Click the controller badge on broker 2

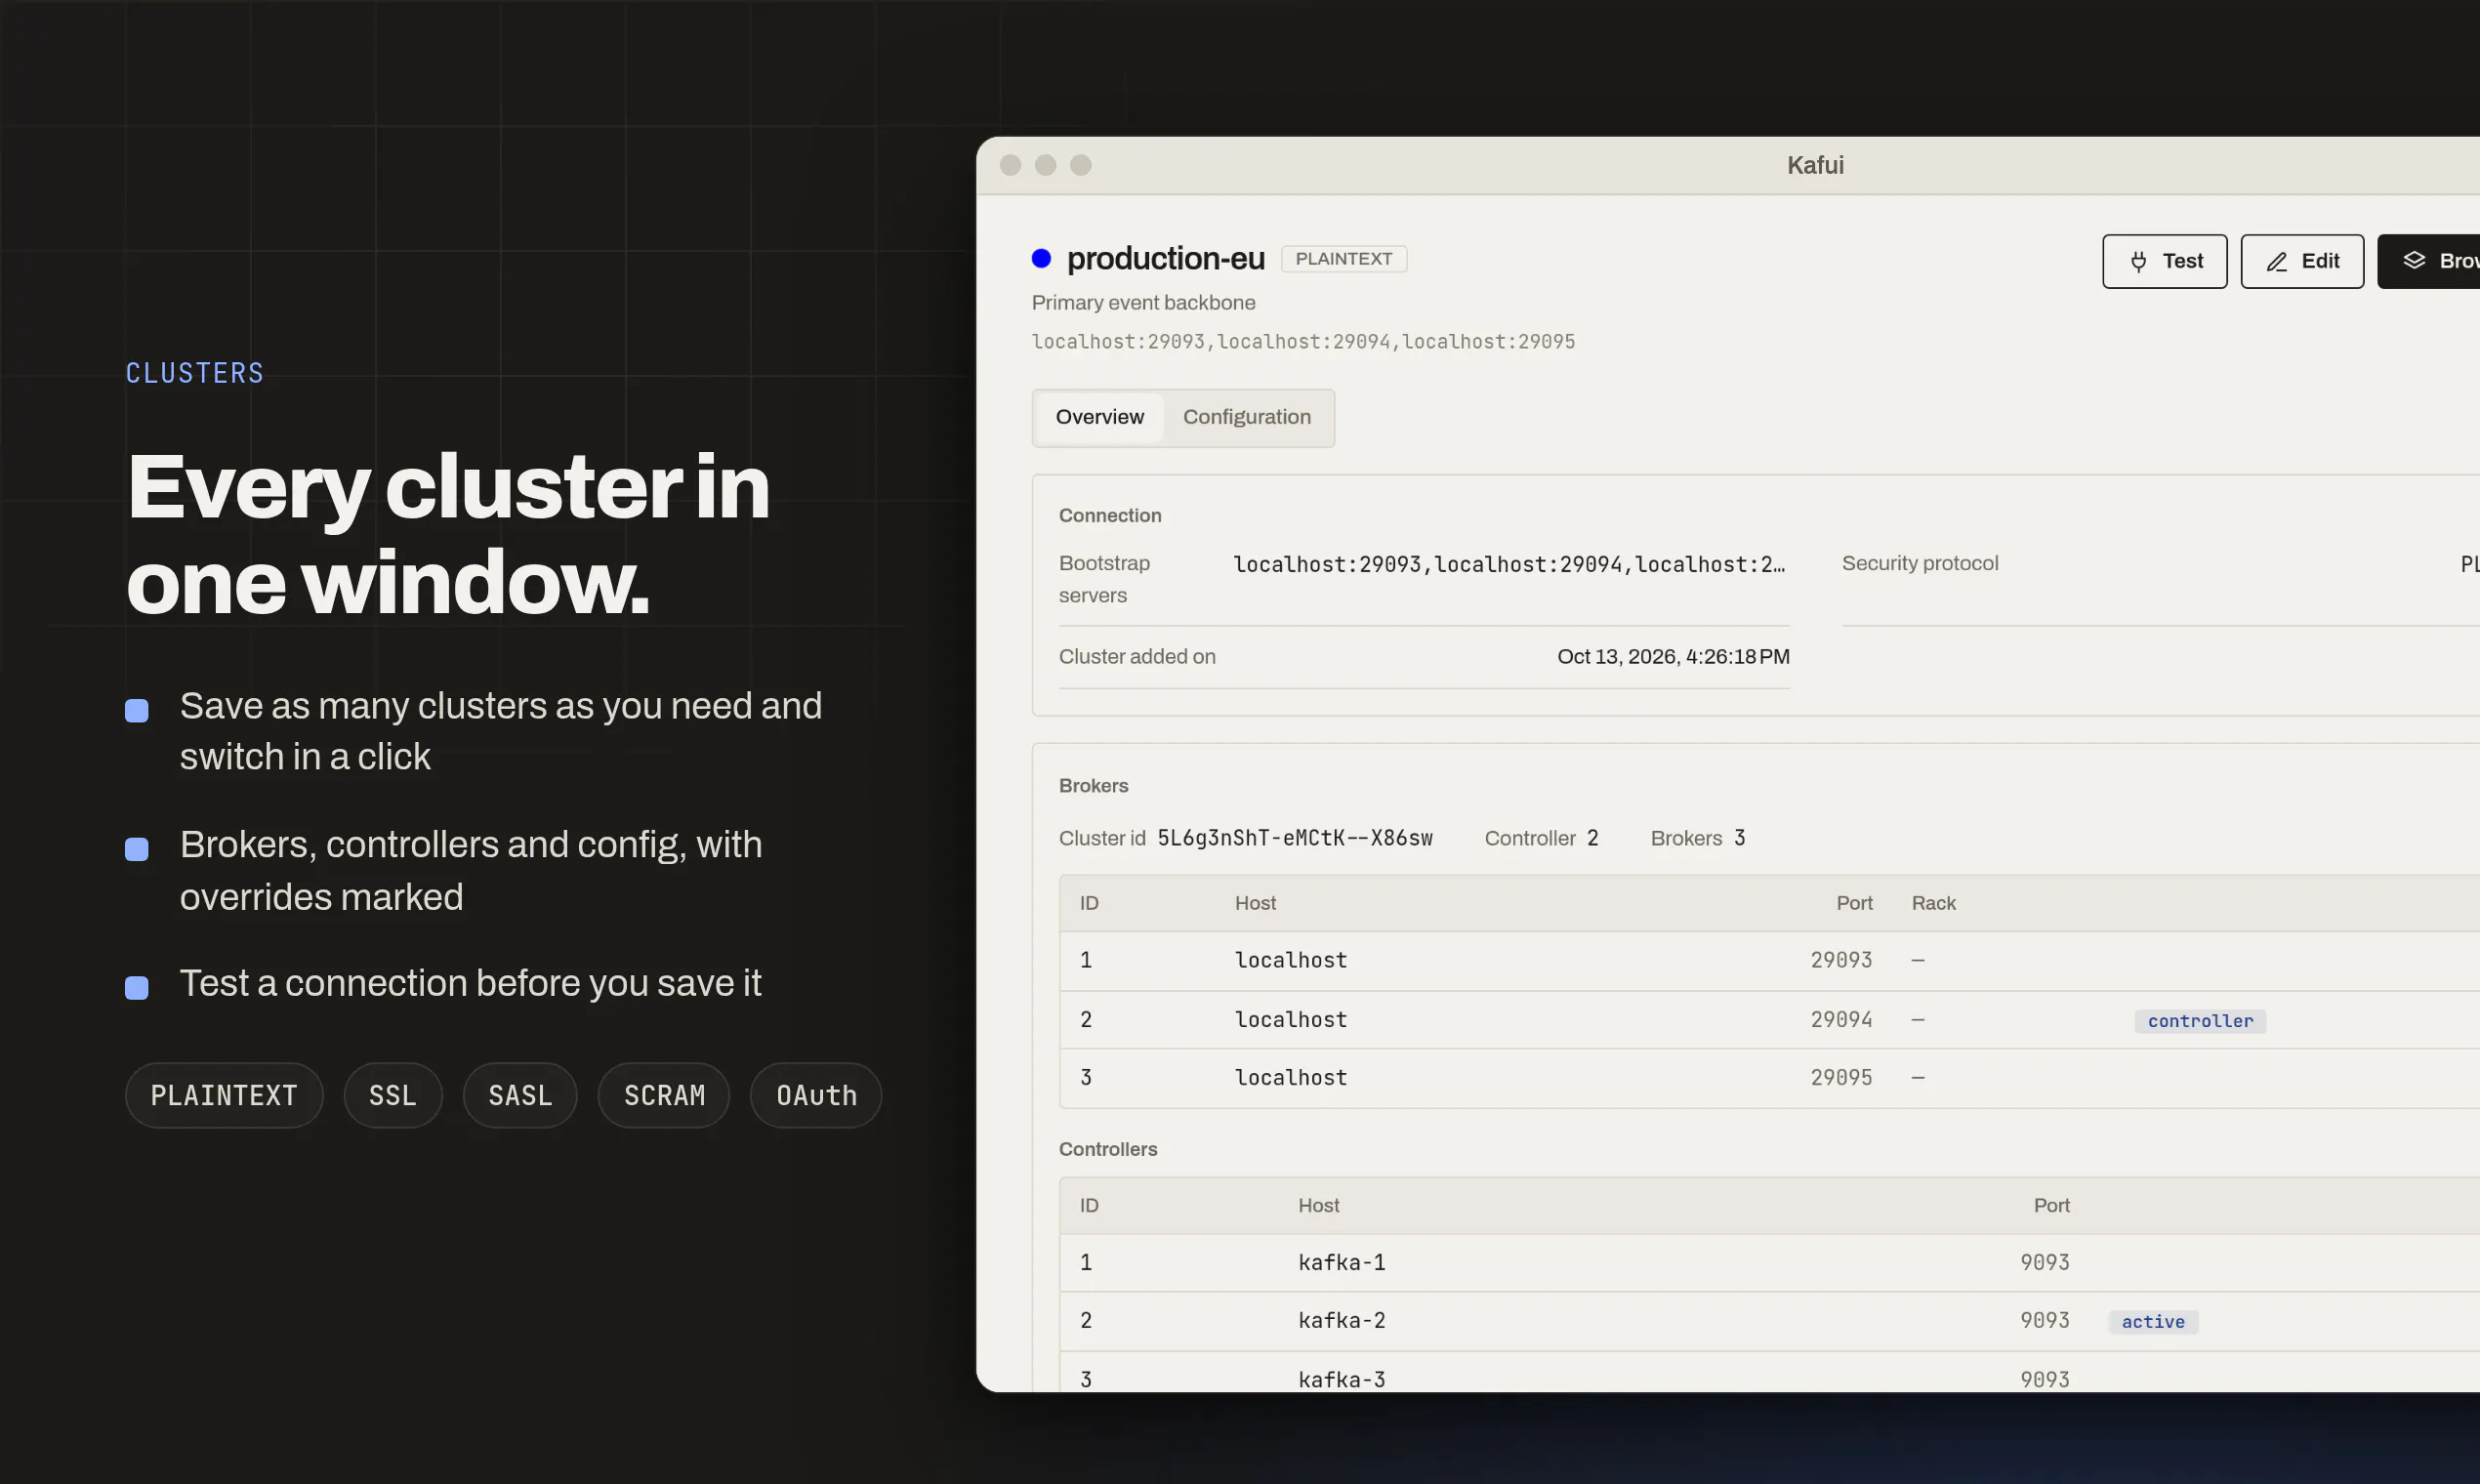pyautogui.click(x=2200, y=1021)
